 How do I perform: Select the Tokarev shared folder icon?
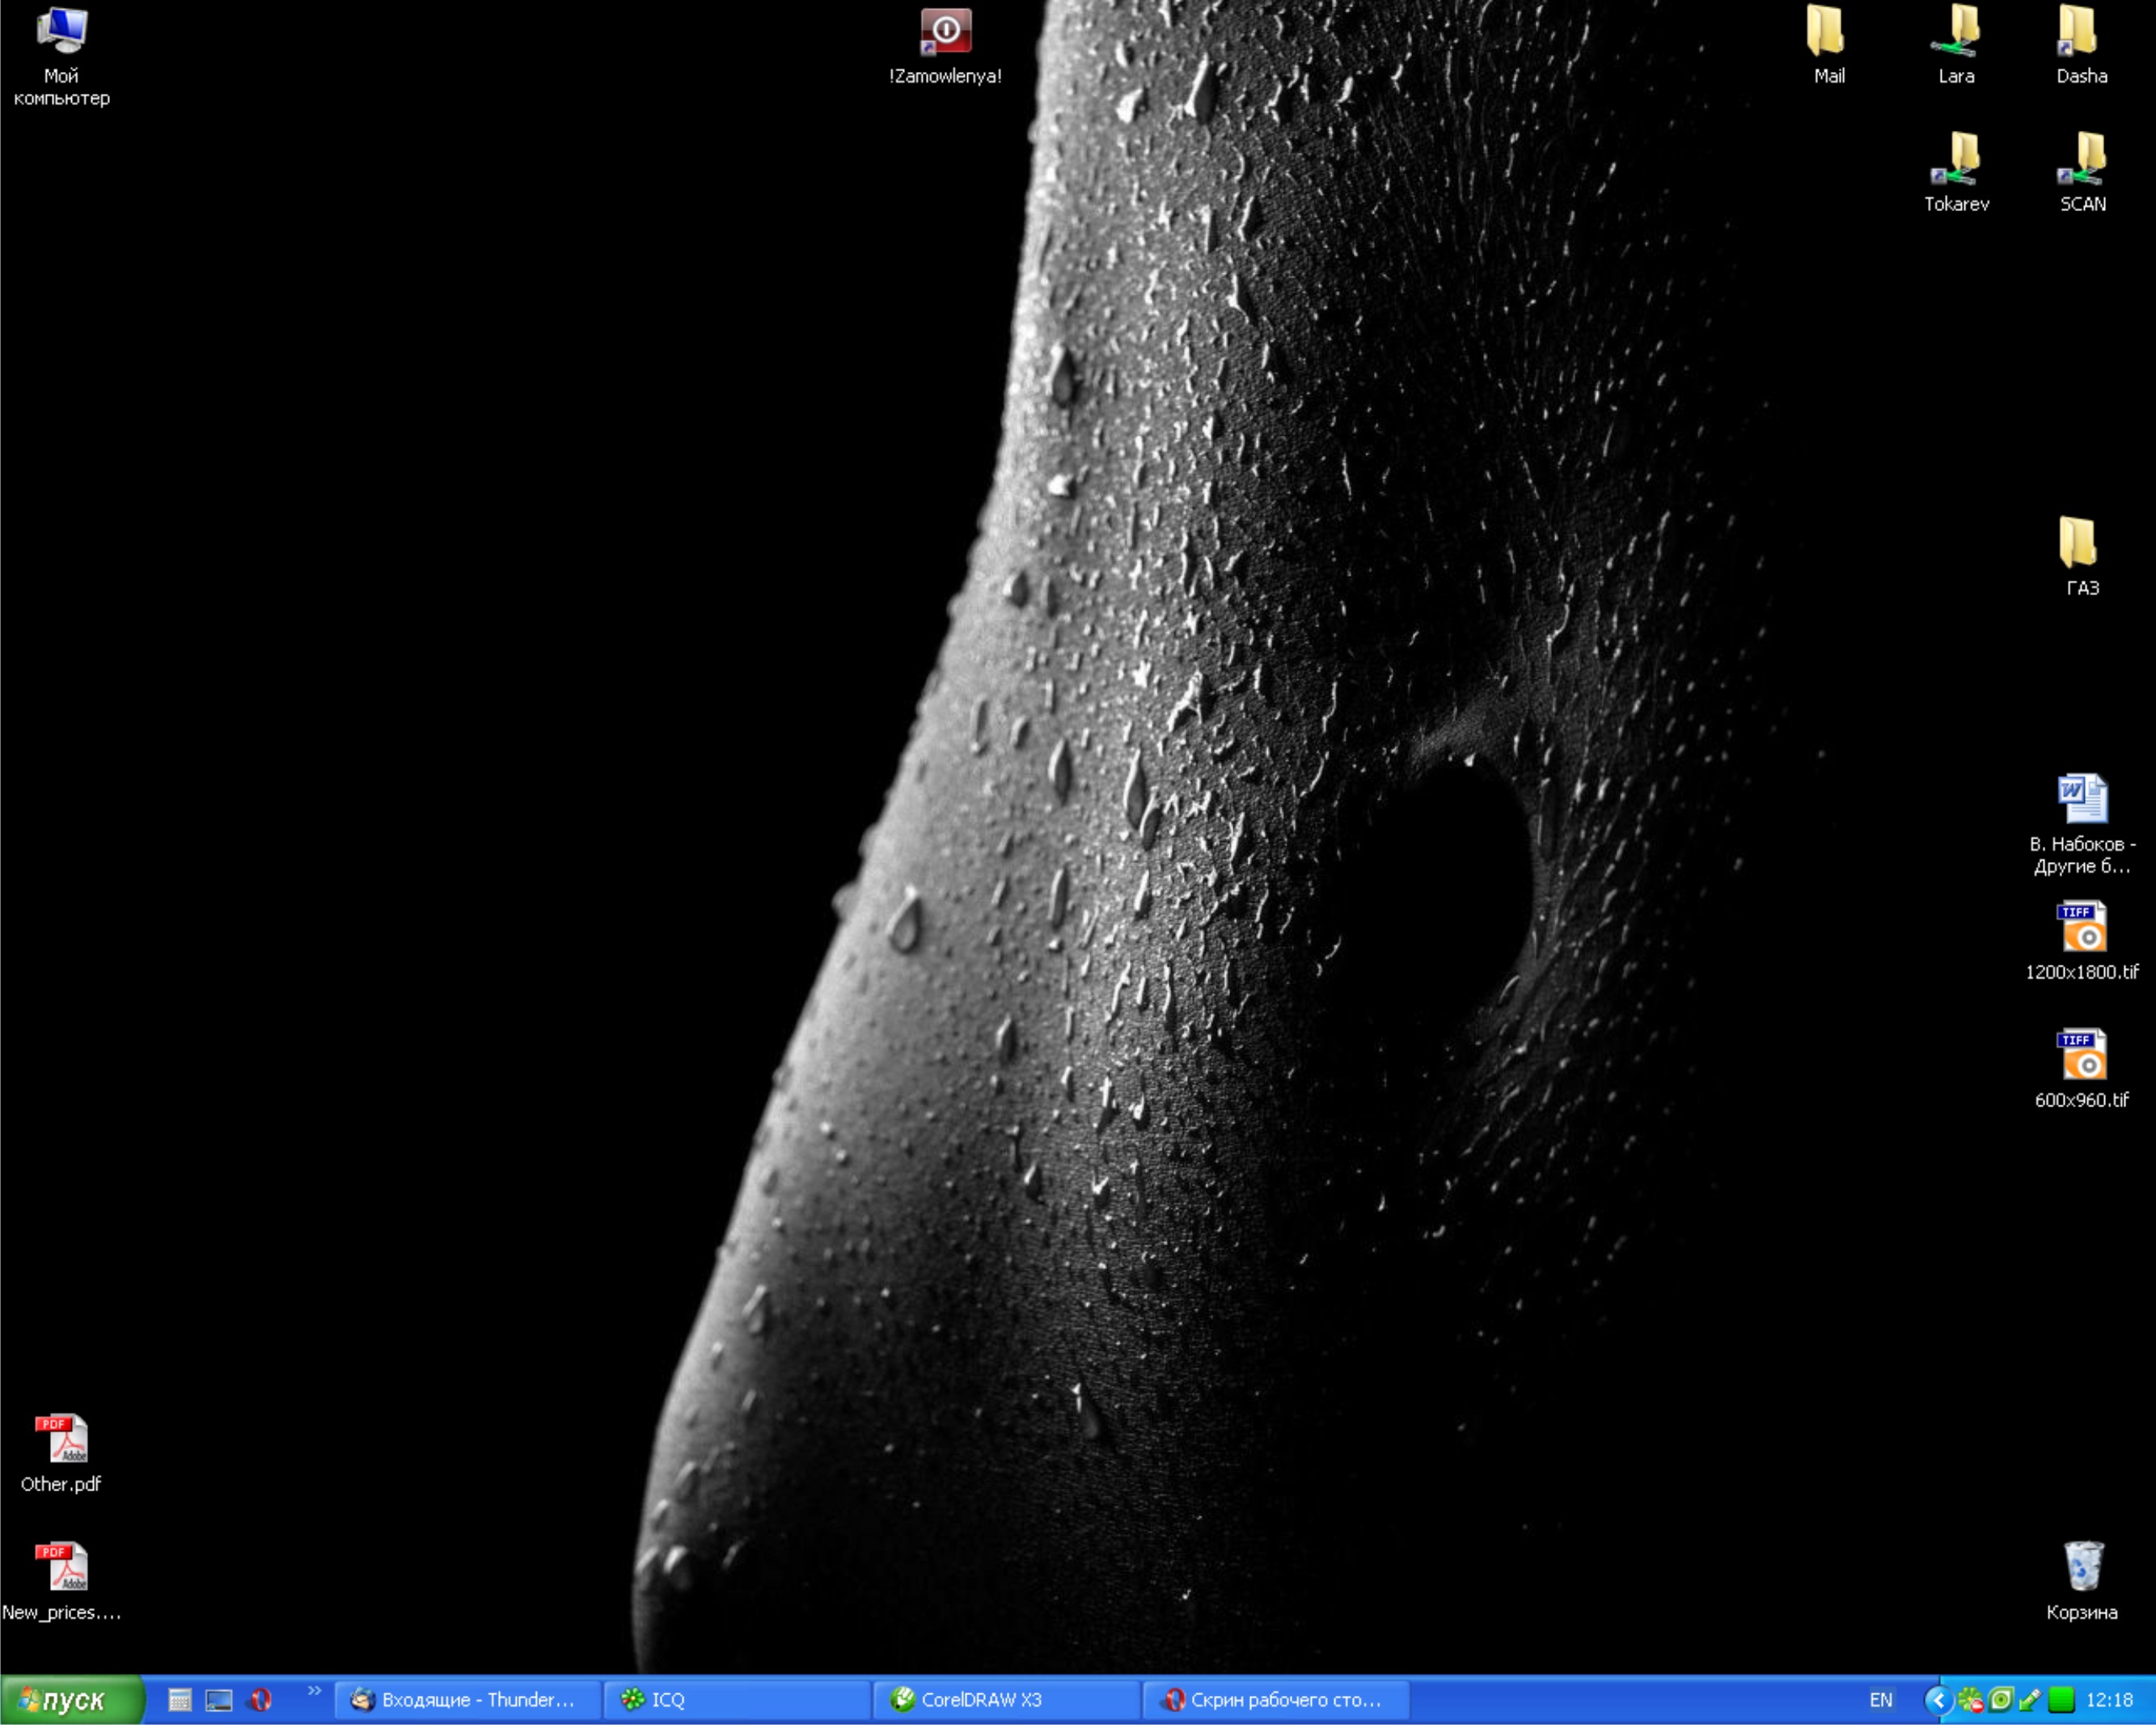1956,160
